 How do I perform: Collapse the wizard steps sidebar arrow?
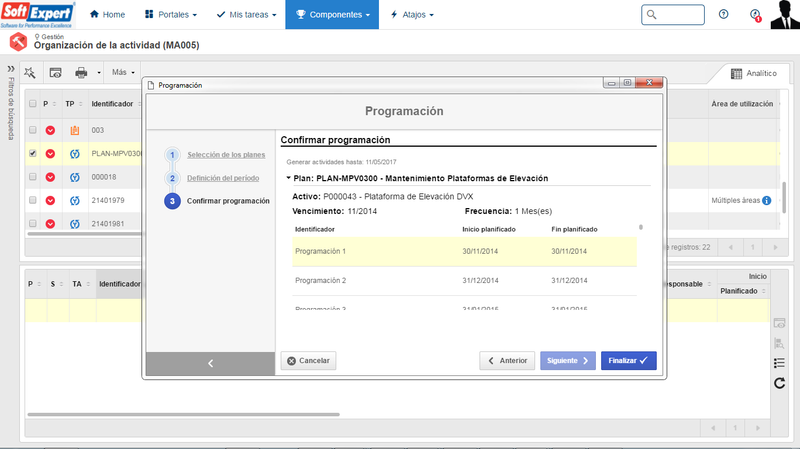point(210,363)
